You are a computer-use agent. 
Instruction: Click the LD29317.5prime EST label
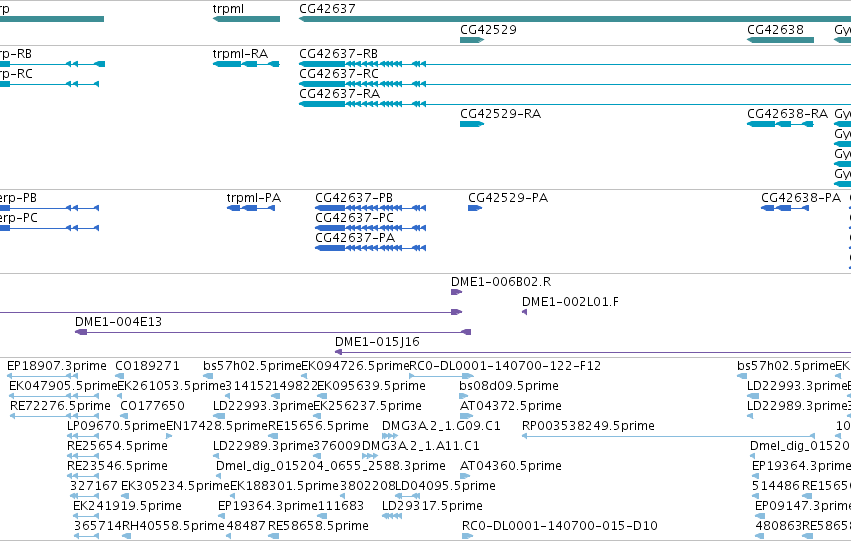(433, 507)
